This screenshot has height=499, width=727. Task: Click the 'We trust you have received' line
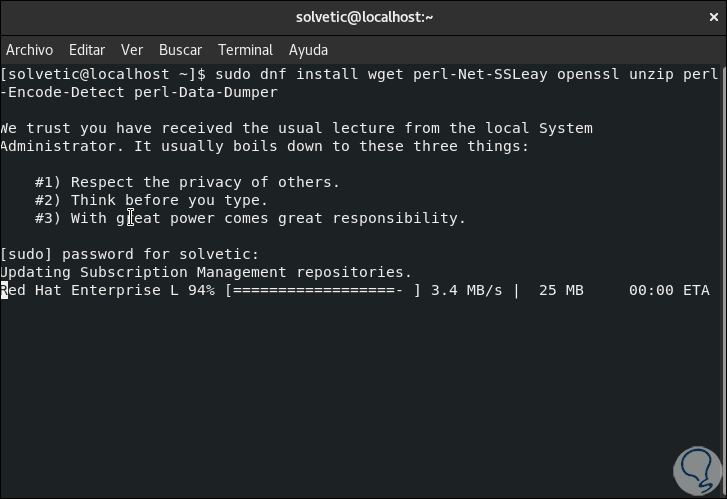[x=296, y=128]
